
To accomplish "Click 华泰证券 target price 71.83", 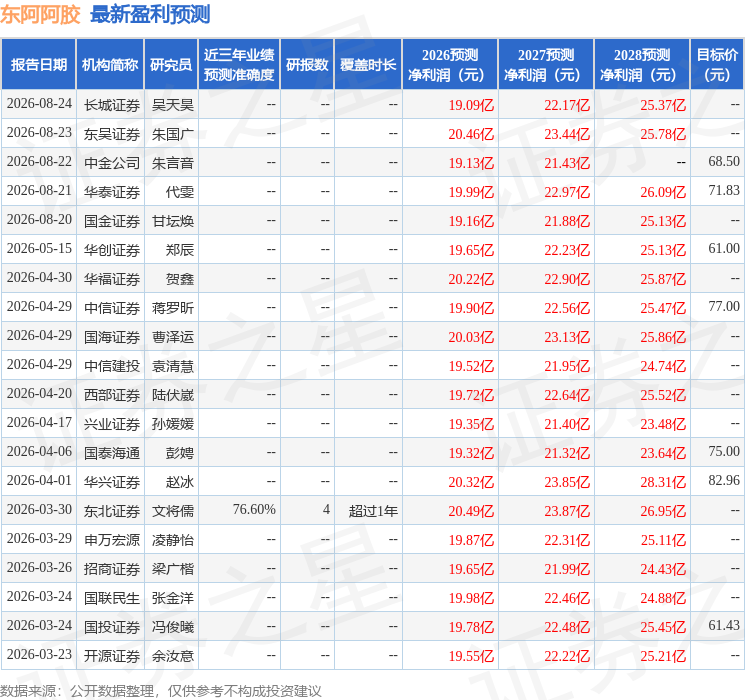I will pyautogui.click(x=724, y=191).
